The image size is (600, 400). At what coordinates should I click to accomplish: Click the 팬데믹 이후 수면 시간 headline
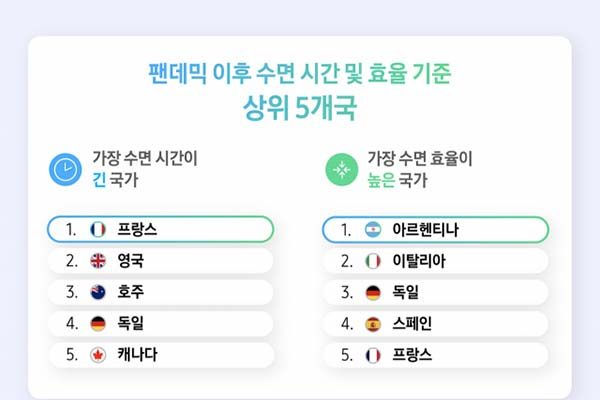[x=299, y=73]
